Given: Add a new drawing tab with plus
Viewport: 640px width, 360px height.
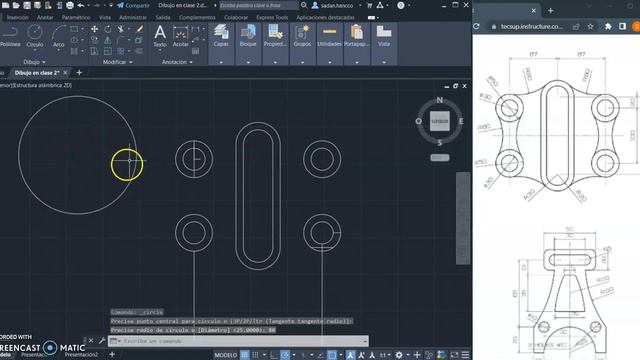Looking at the screenshot, I should point(79,73).
